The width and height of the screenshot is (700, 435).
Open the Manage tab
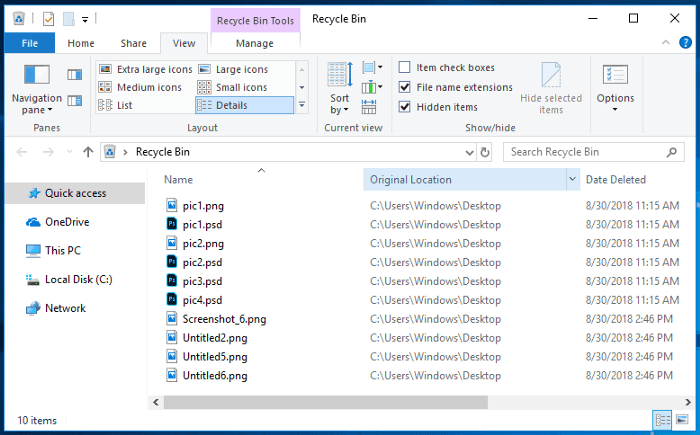pos(254,43)
